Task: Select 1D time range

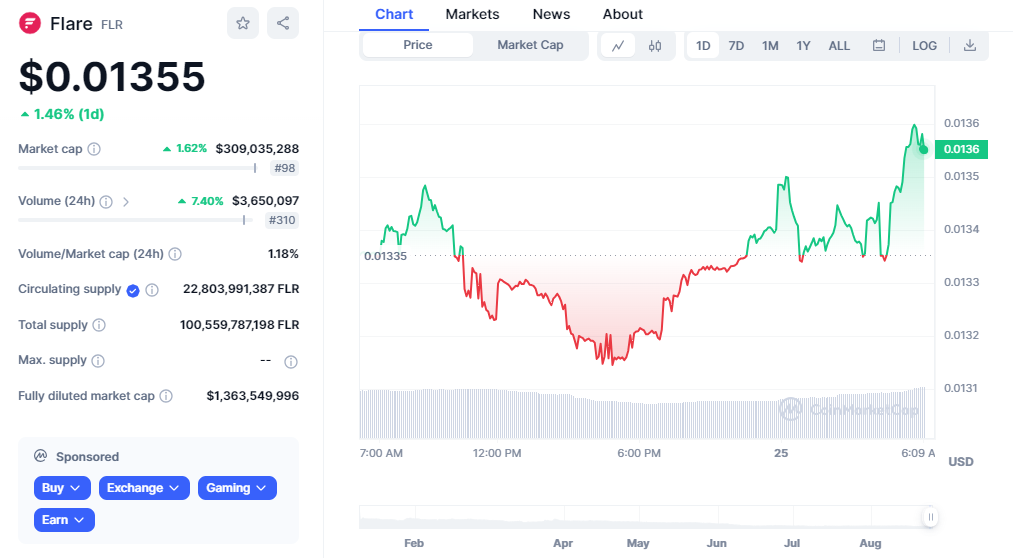Action: tap(703, 46)
